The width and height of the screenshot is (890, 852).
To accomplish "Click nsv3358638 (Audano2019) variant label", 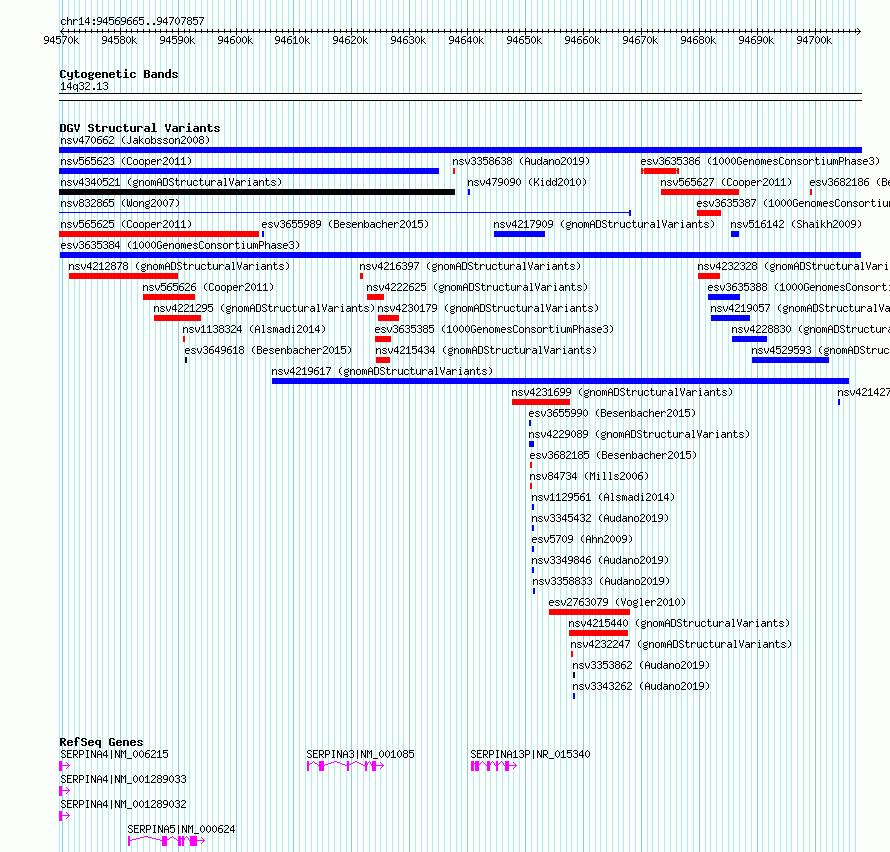I will point(521,161).
